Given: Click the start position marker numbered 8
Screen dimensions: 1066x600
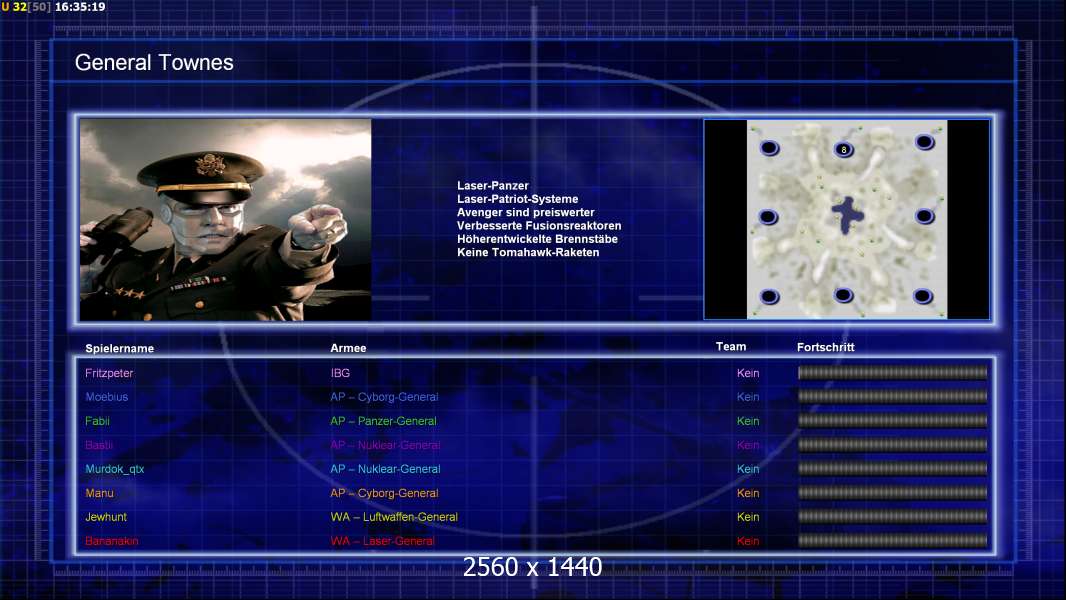Looking at the screenshot, I should click(x=843, y=150).
